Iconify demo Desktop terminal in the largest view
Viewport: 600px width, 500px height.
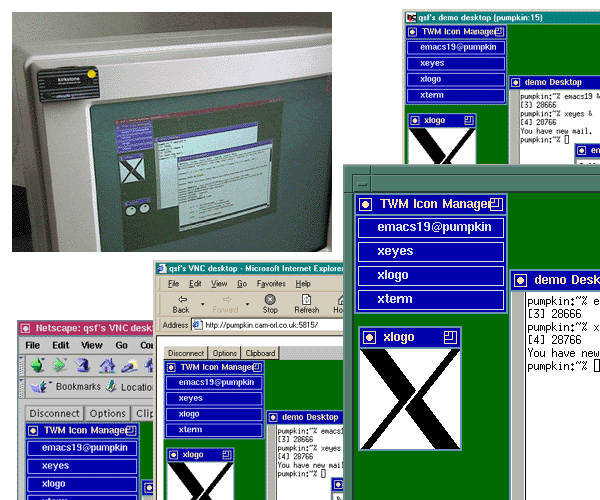pos(520,280)
